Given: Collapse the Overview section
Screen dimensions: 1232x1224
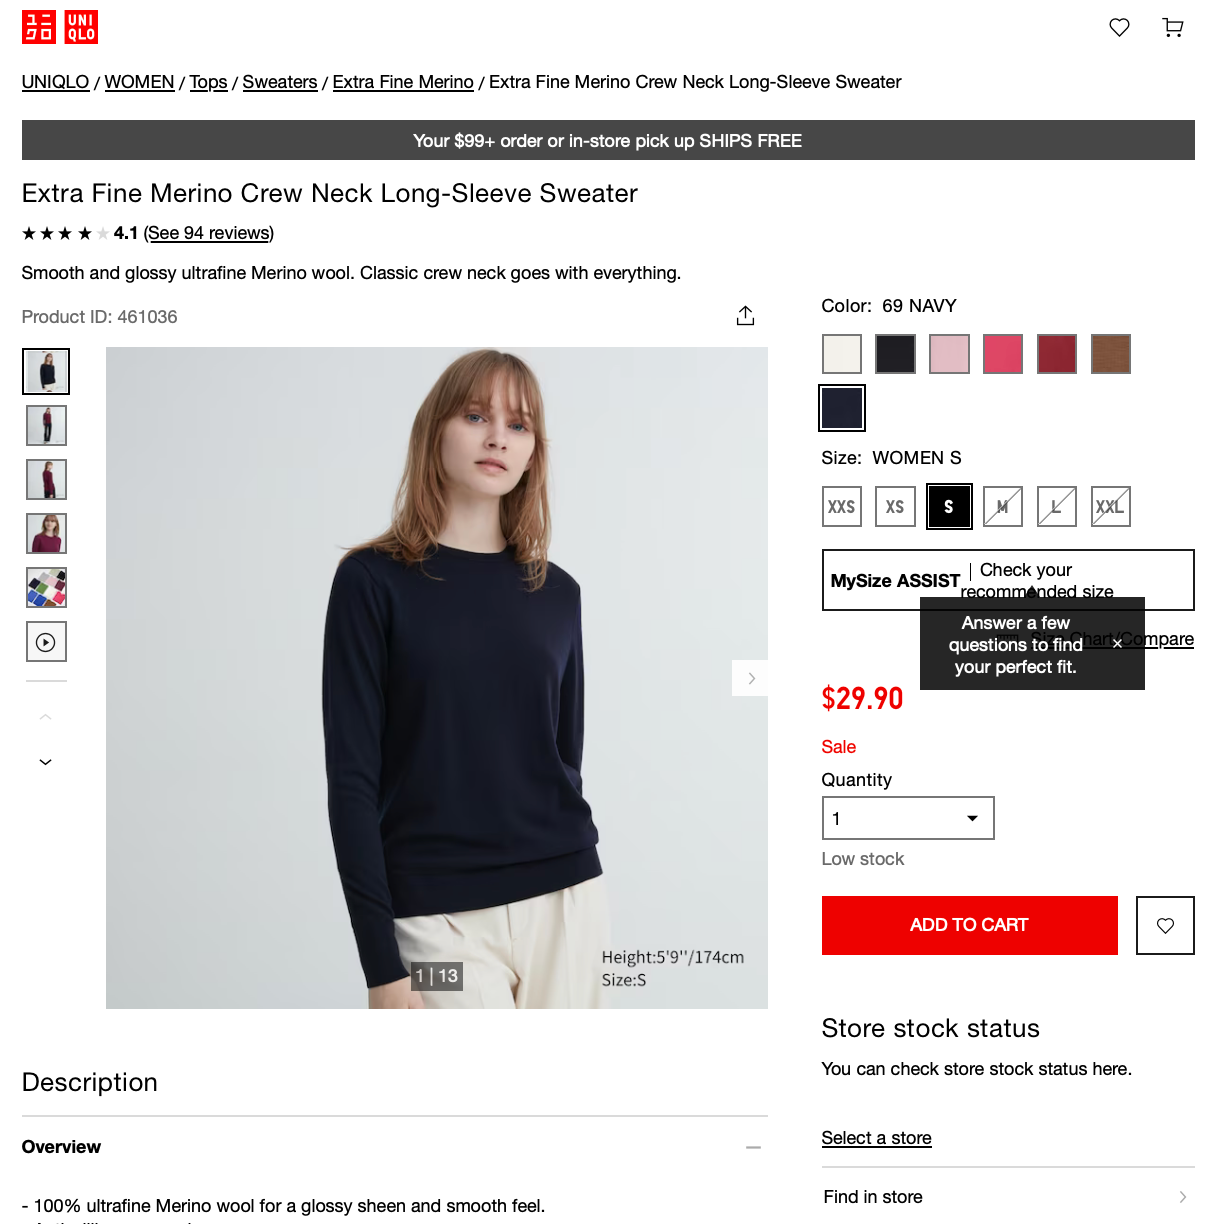Looking at the screenshot, I should pos(753,1147).
